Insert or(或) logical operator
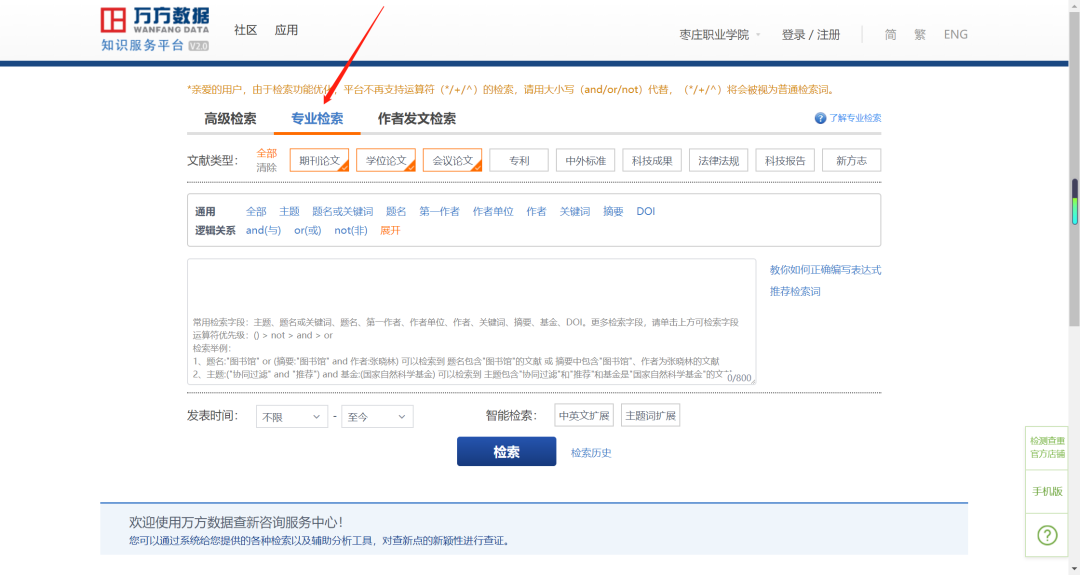Screen dimensions: 1080x575 click(308, 231)
